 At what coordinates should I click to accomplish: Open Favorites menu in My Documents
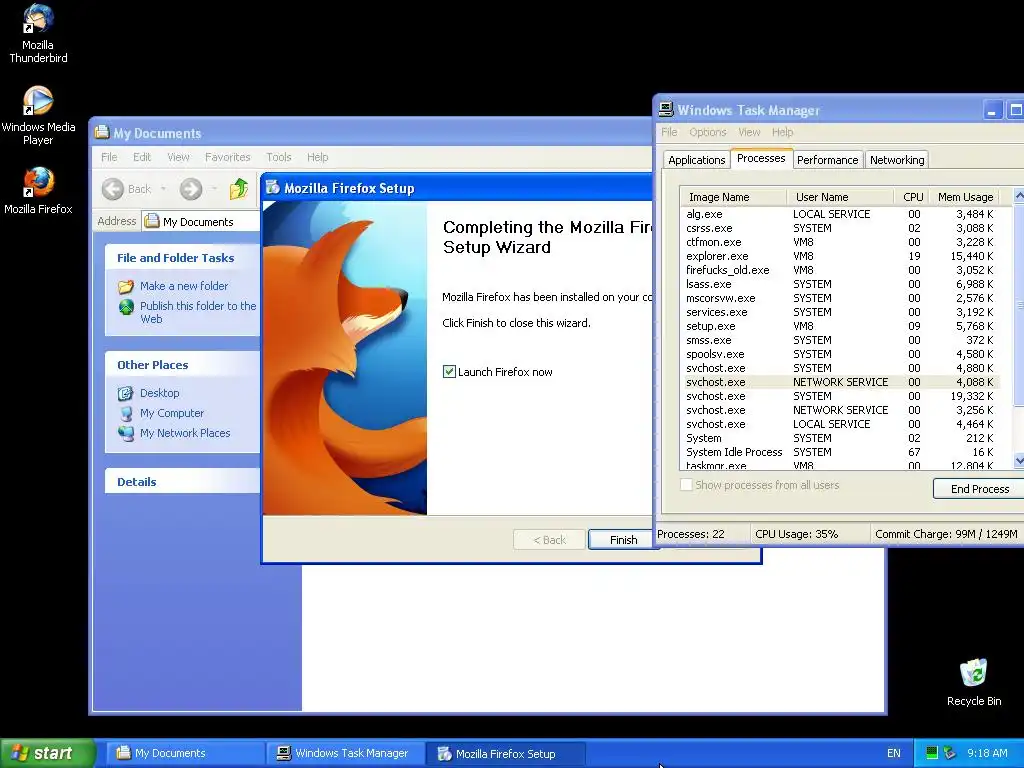(227, 157)
